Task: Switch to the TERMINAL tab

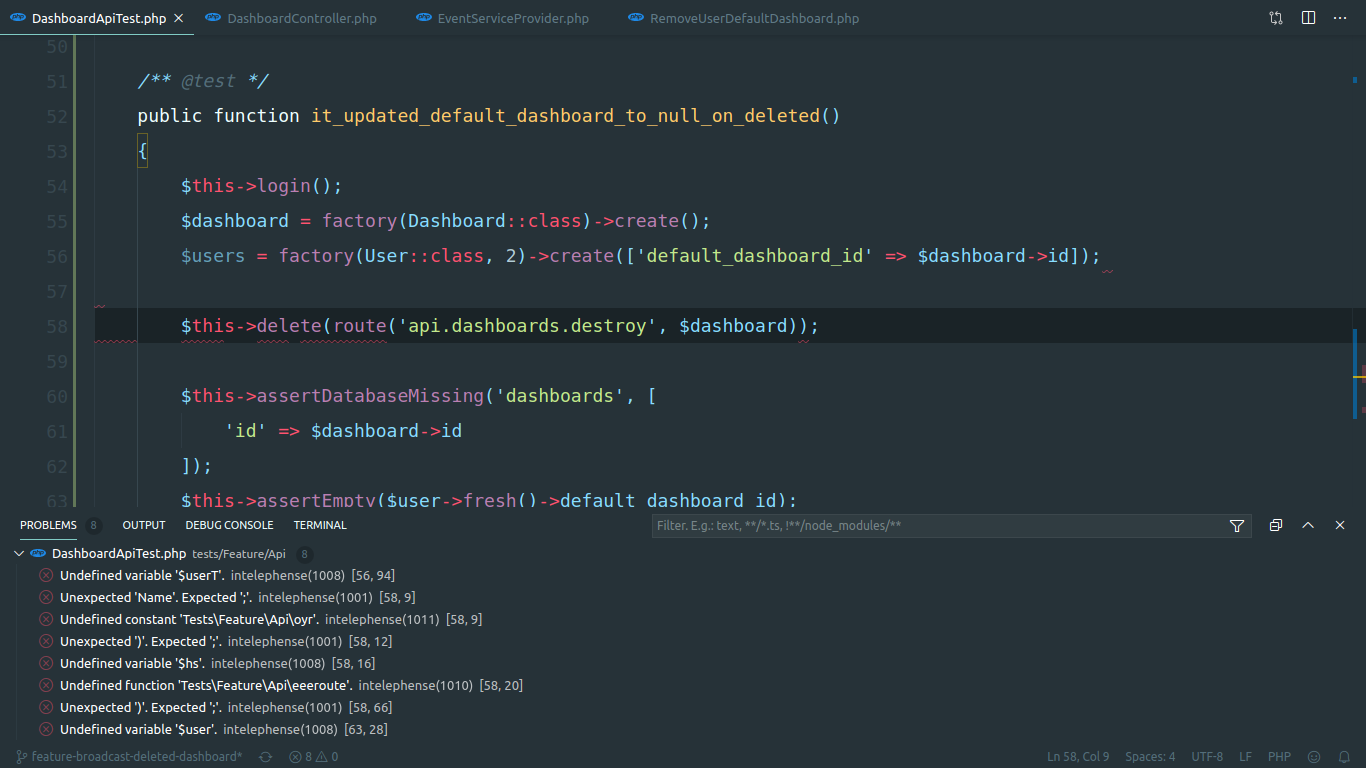Action: click(319, 524)
